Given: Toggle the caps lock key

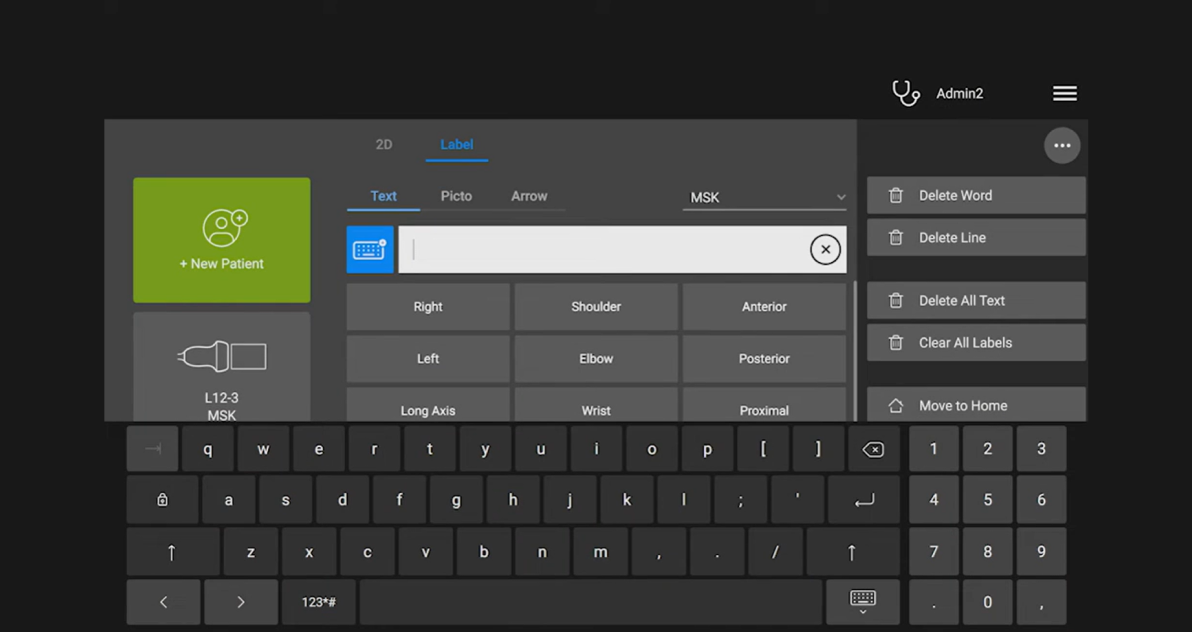Looking at the screenshot, I should (162, 499).
